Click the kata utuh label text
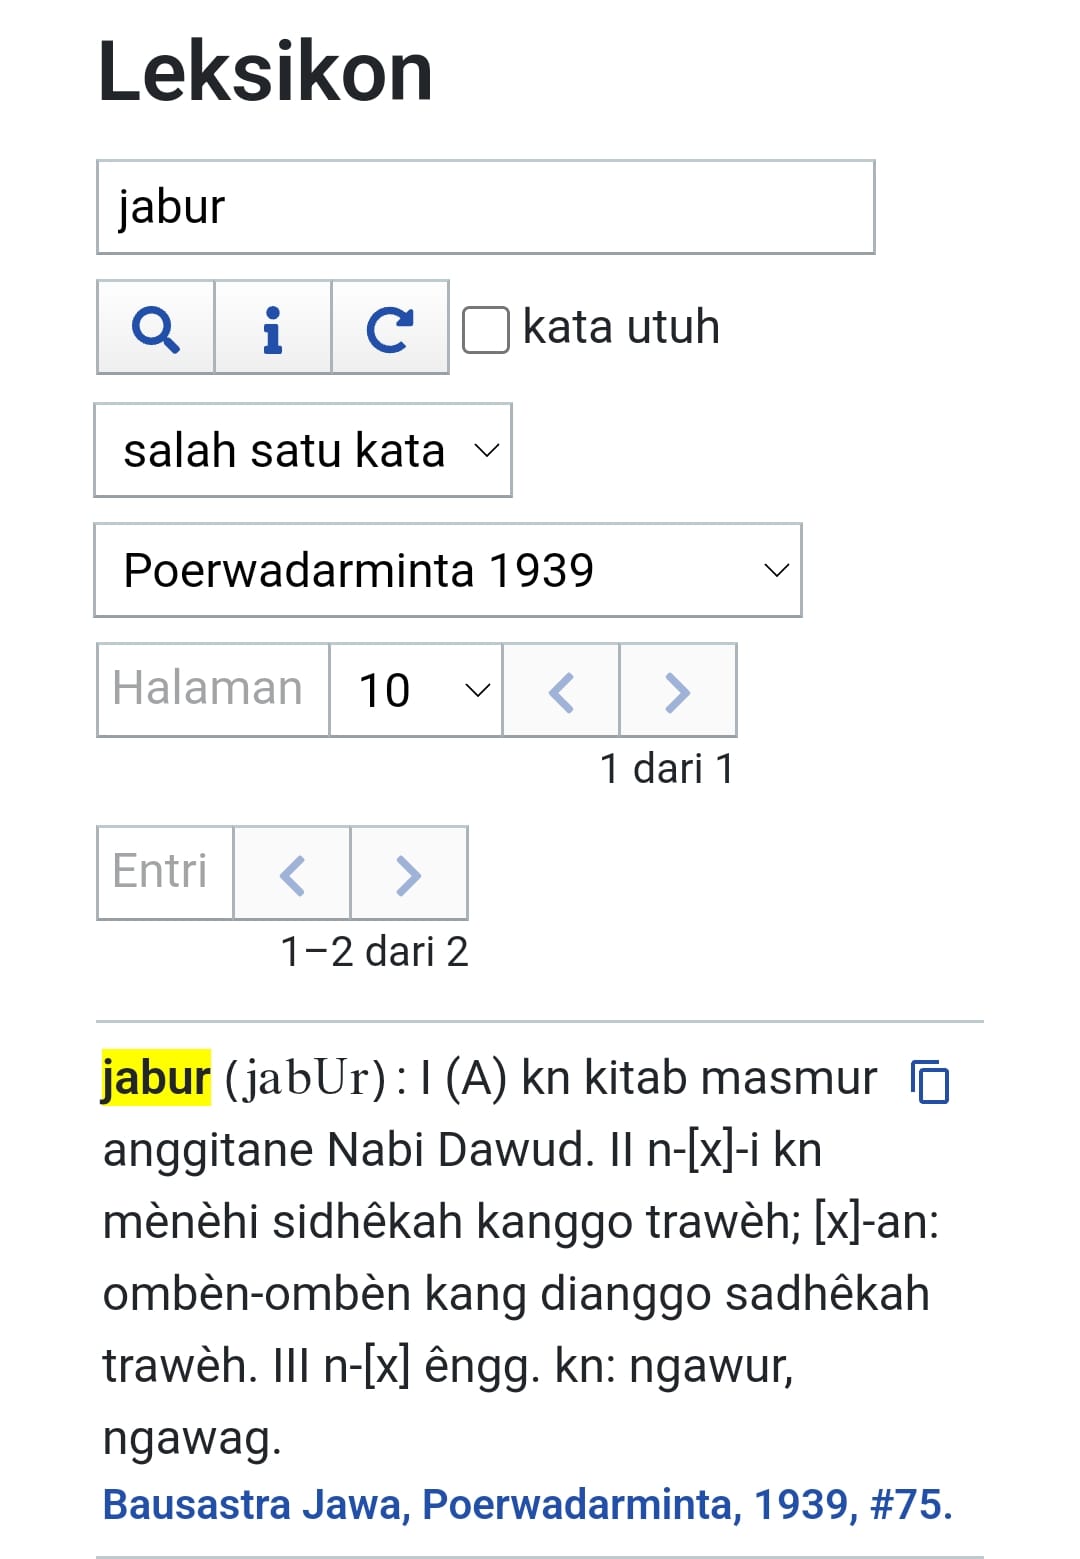The image size is (1080, 1559). point(621,328)
